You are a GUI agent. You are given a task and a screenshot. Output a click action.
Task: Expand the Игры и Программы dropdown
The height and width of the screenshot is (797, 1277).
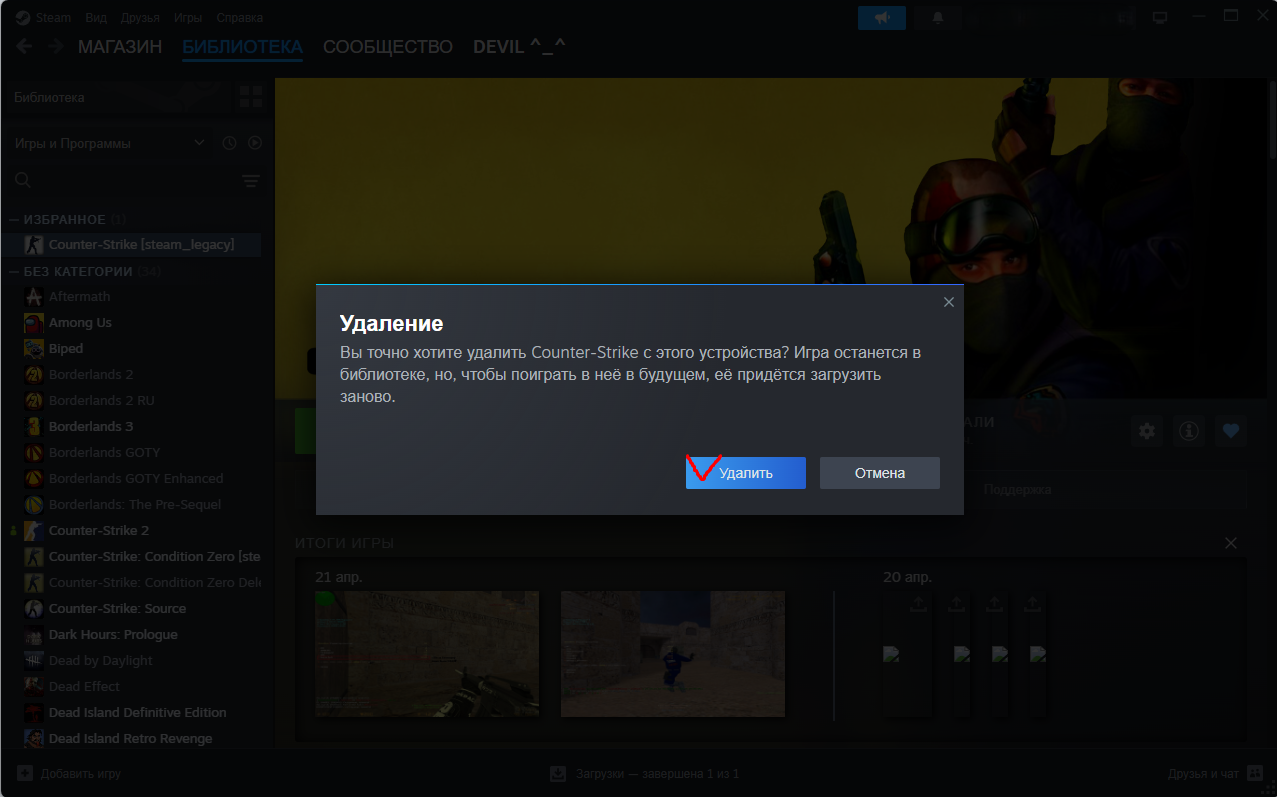[110, 143]
